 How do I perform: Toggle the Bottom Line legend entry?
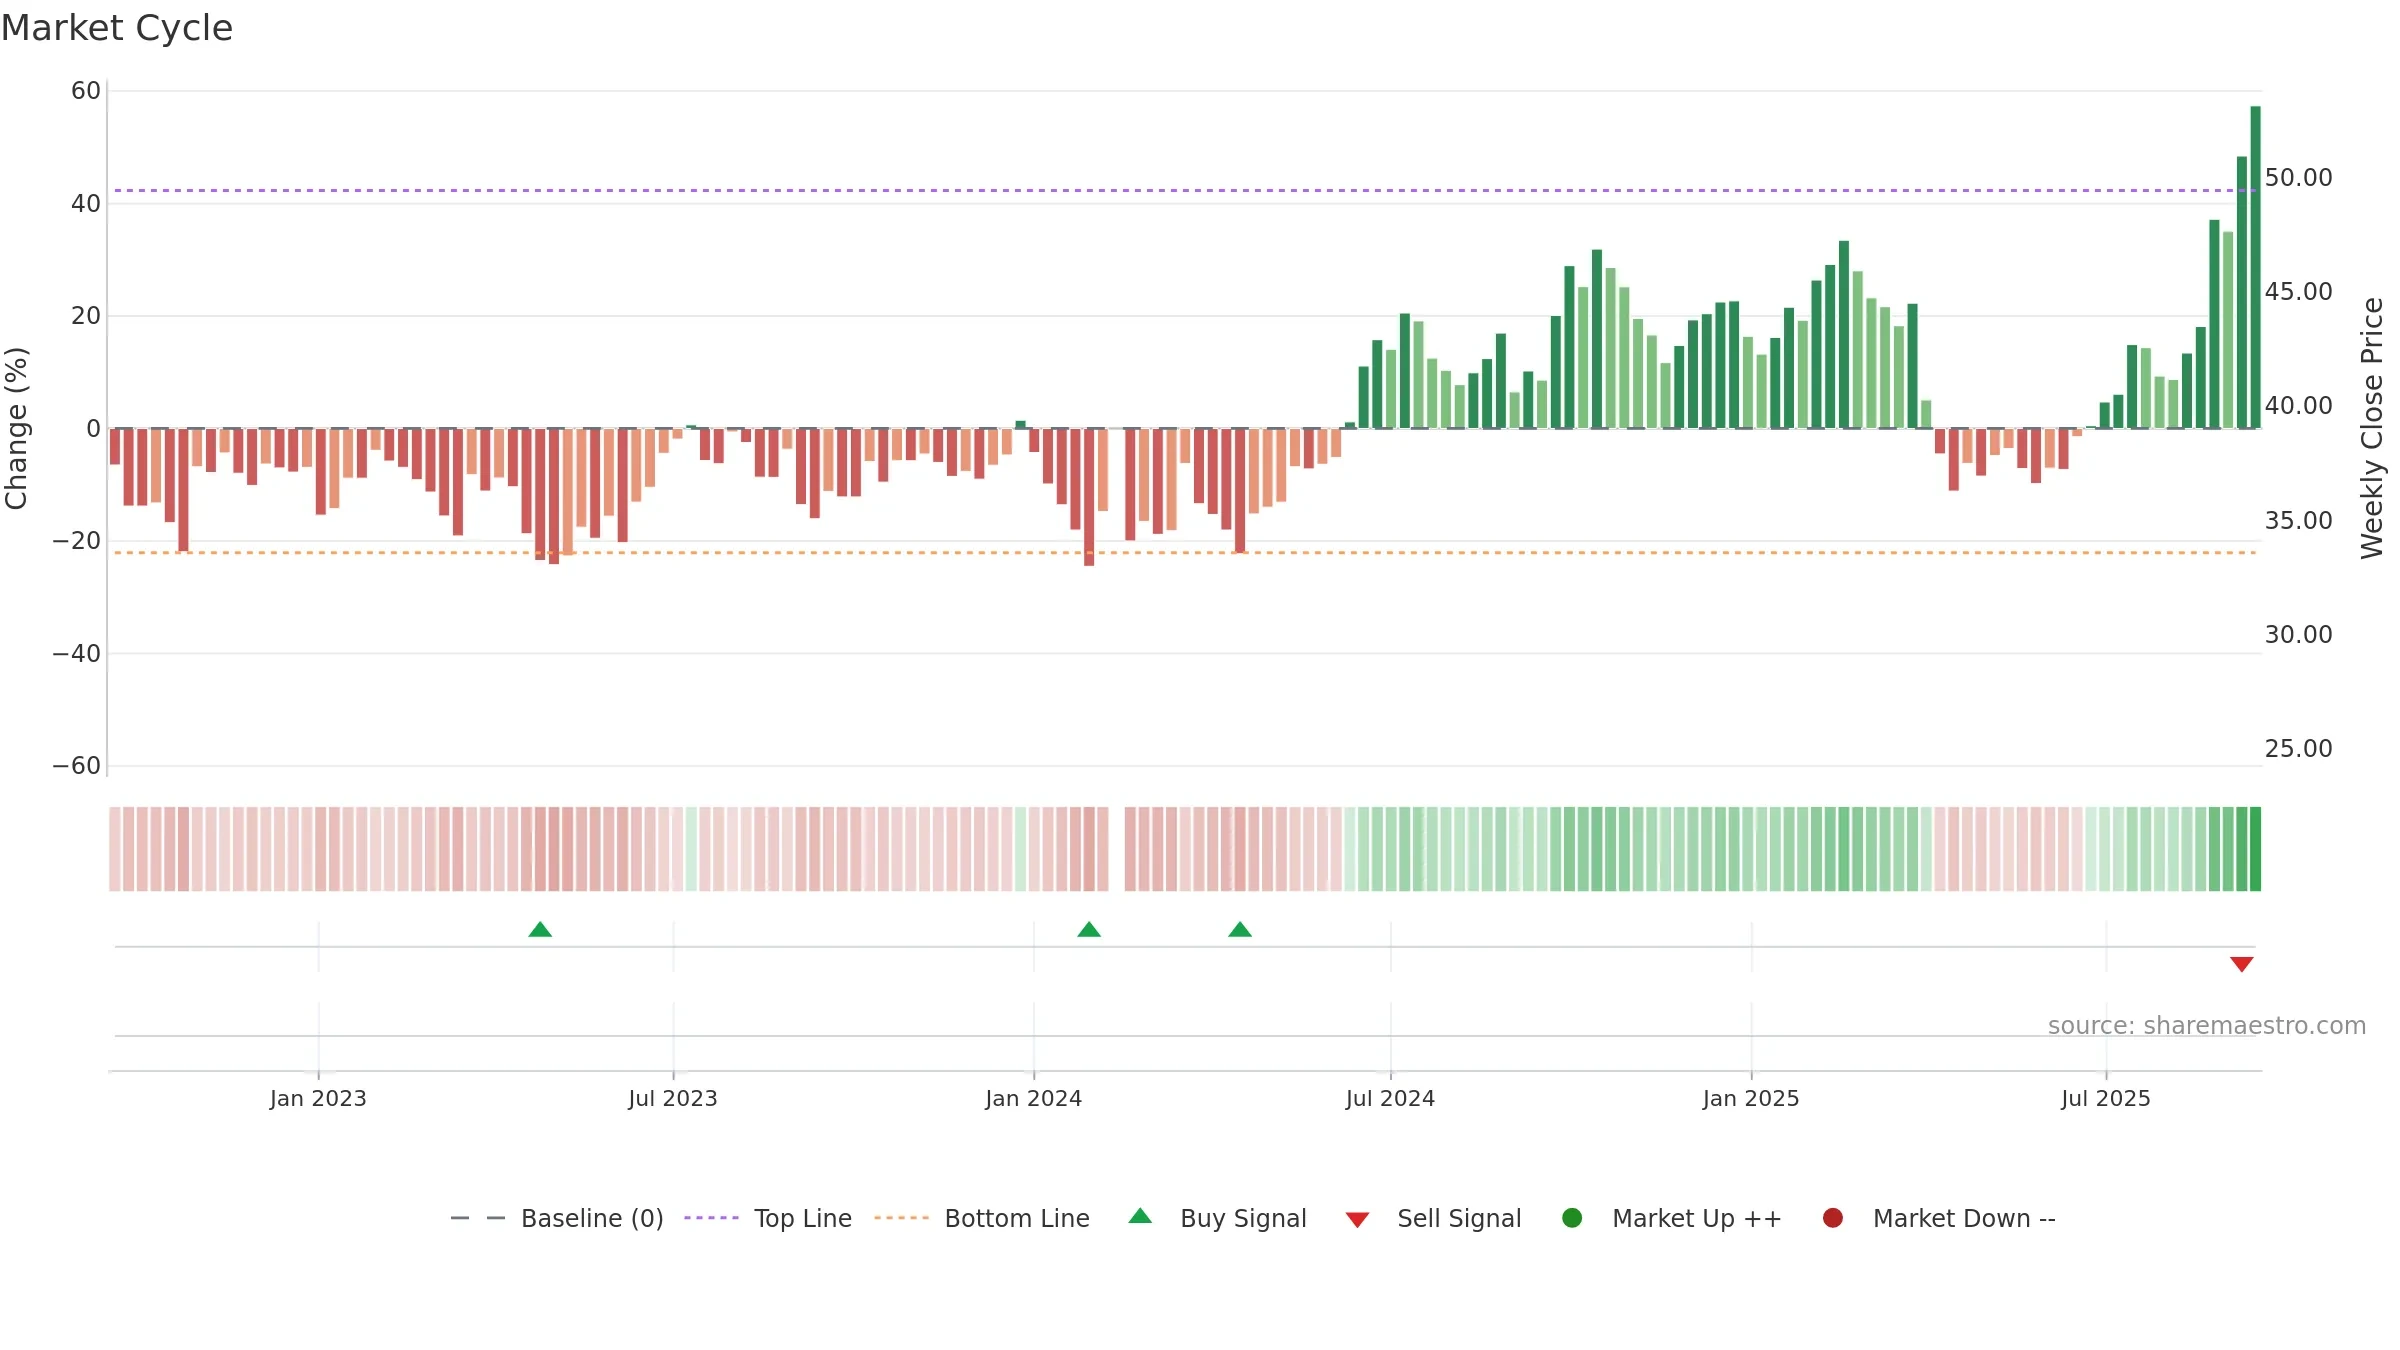[x=982, y=1218]
